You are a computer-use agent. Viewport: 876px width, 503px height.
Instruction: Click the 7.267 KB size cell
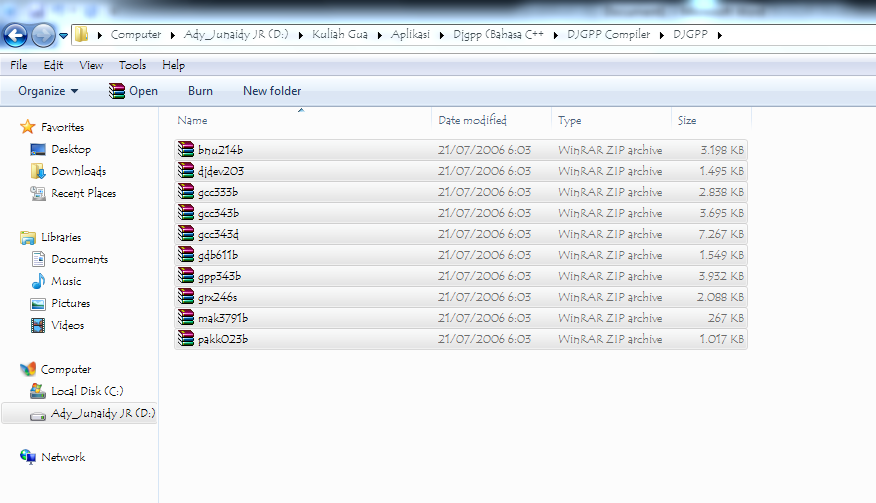pyautogui.click(x=721, y=234)
